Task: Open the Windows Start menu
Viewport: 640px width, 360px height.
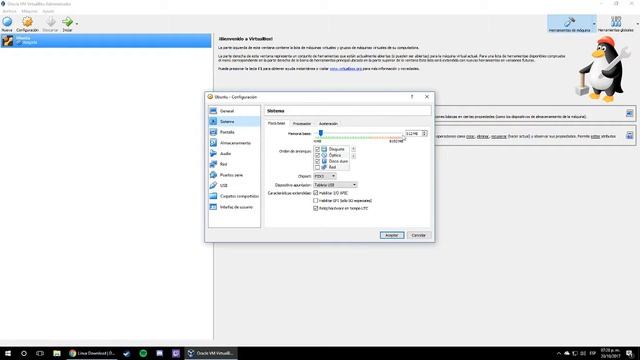Action: (x=8, y=353)
